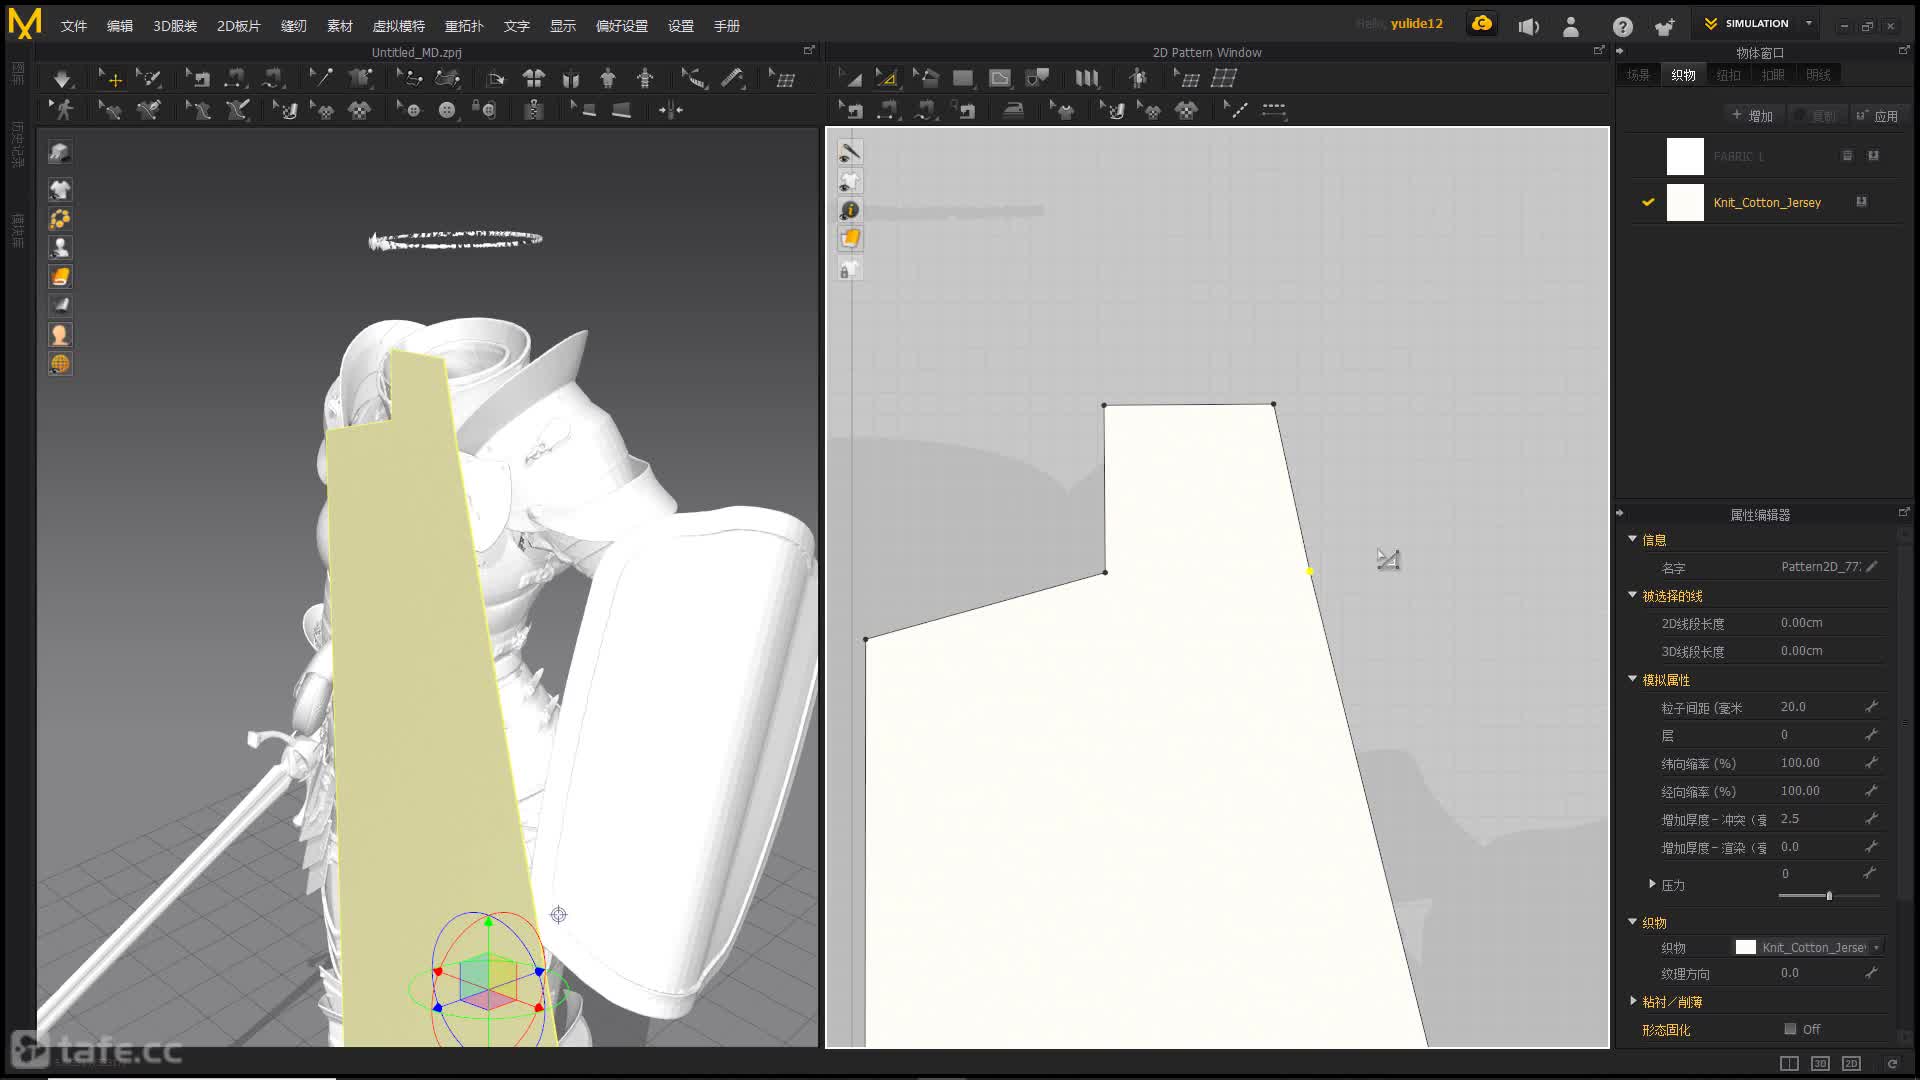This screenshot has height=1080, width=1920.
Task: Collapse the 织物 property section
Action: click(x=1632, y=922)
